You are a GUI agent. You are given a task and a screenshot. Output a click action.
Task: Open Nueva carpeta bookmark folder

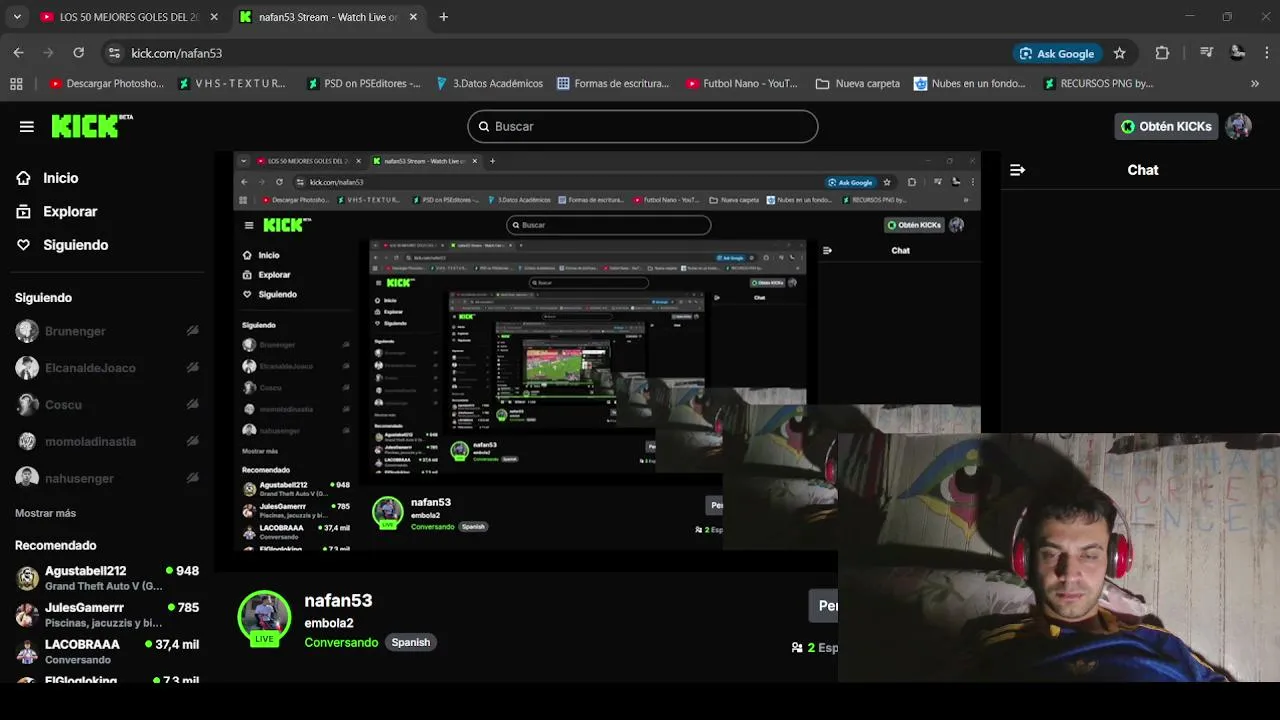[x=858, y=84]
